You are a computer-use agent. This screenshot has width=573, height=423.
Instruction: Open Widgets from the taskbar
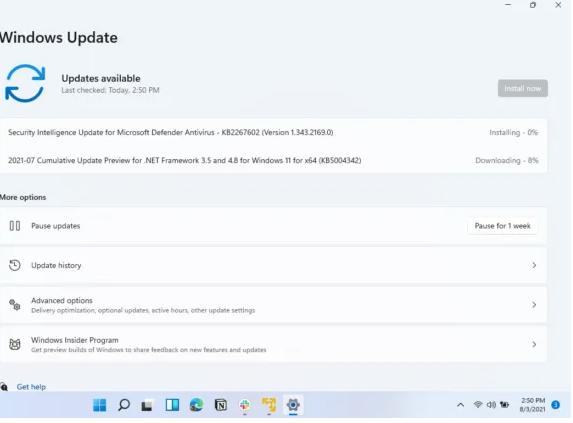click(x=172, y=405)
